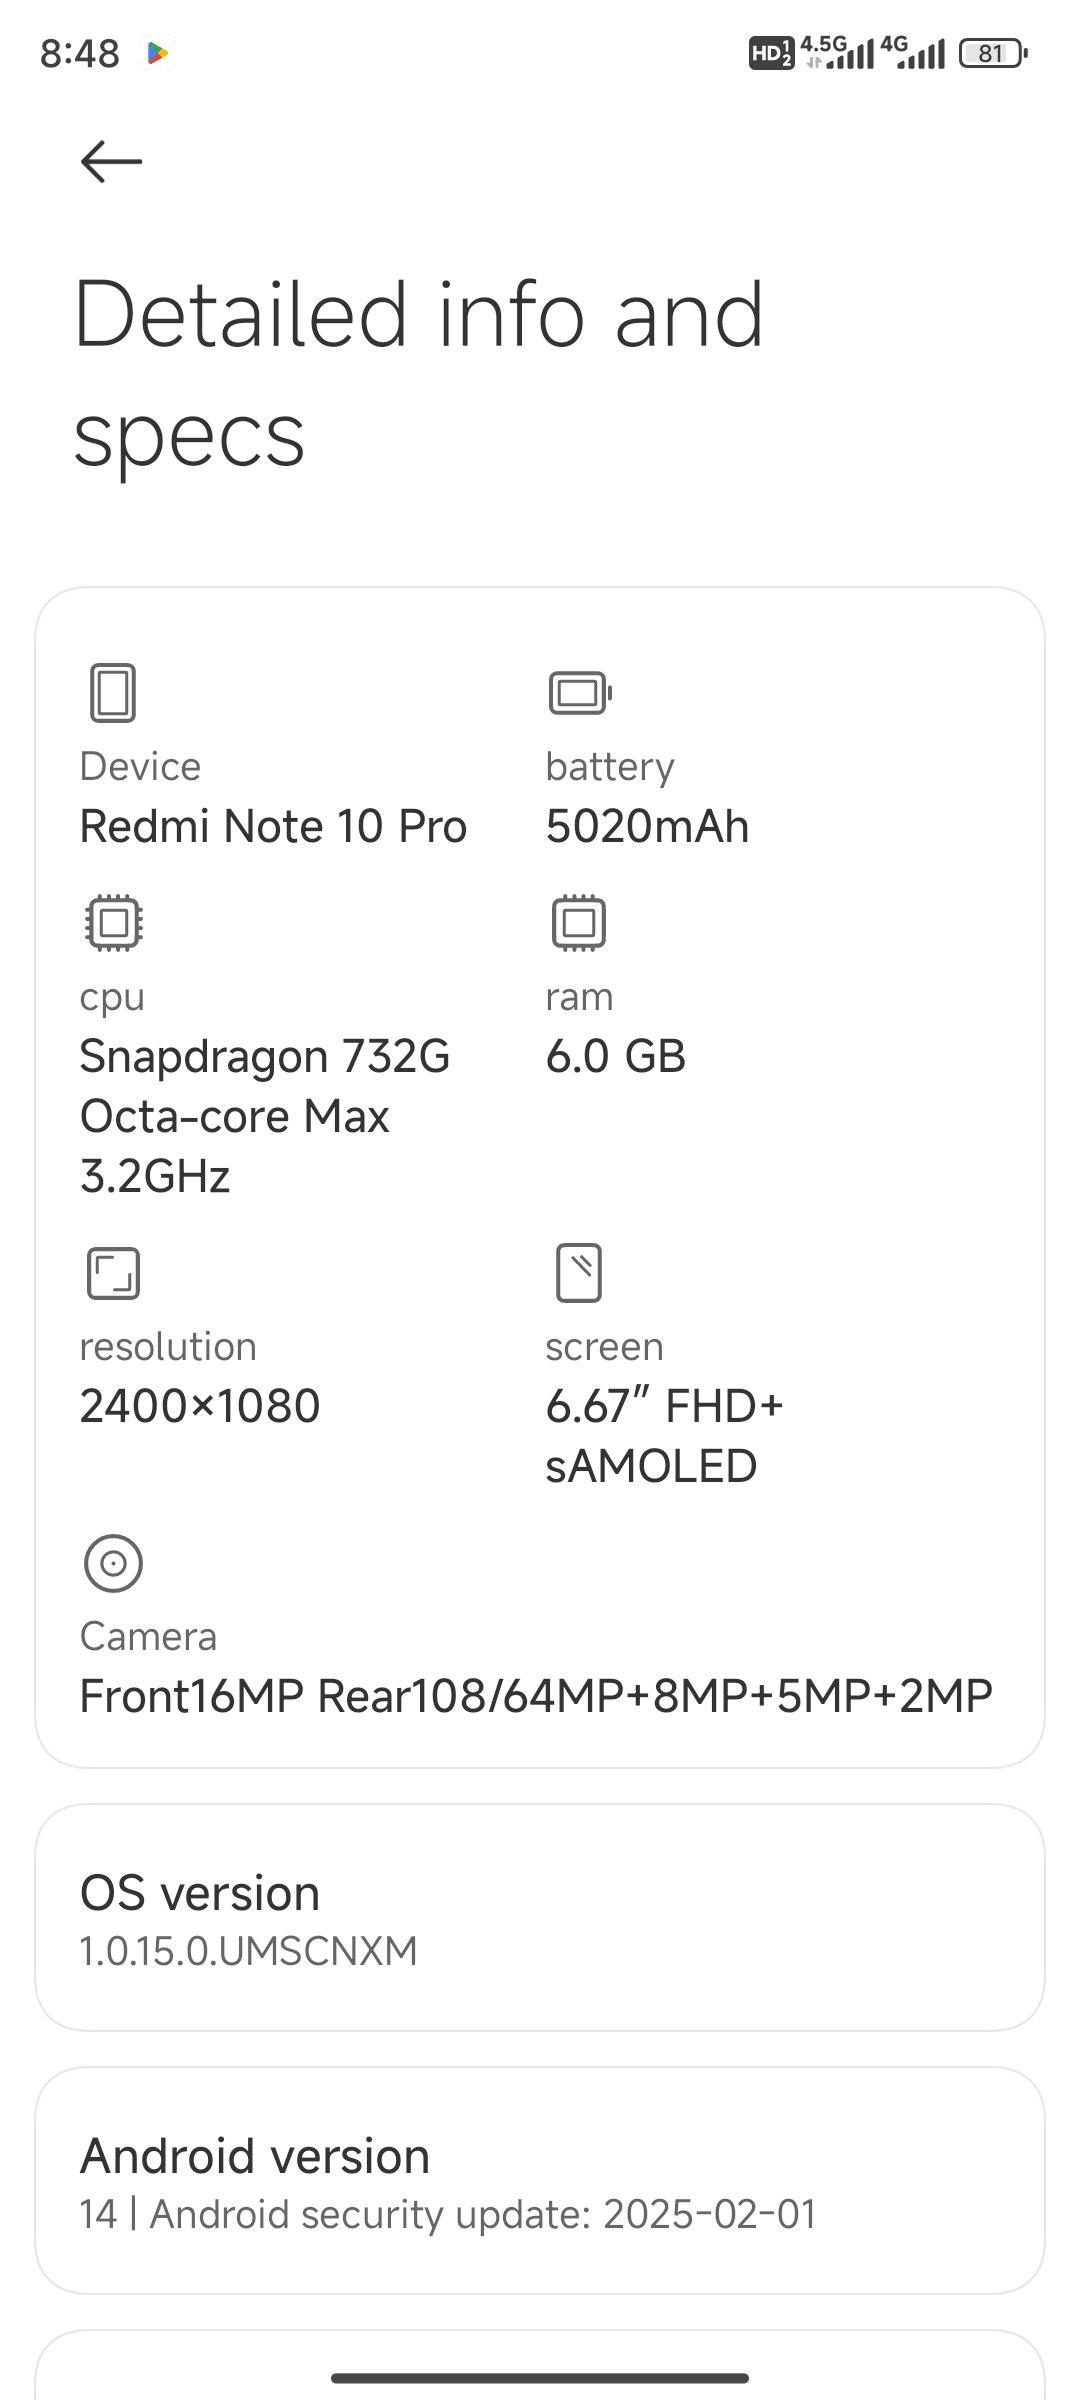Tap the 2400×1080 resolution value

tap(200, 1407)
